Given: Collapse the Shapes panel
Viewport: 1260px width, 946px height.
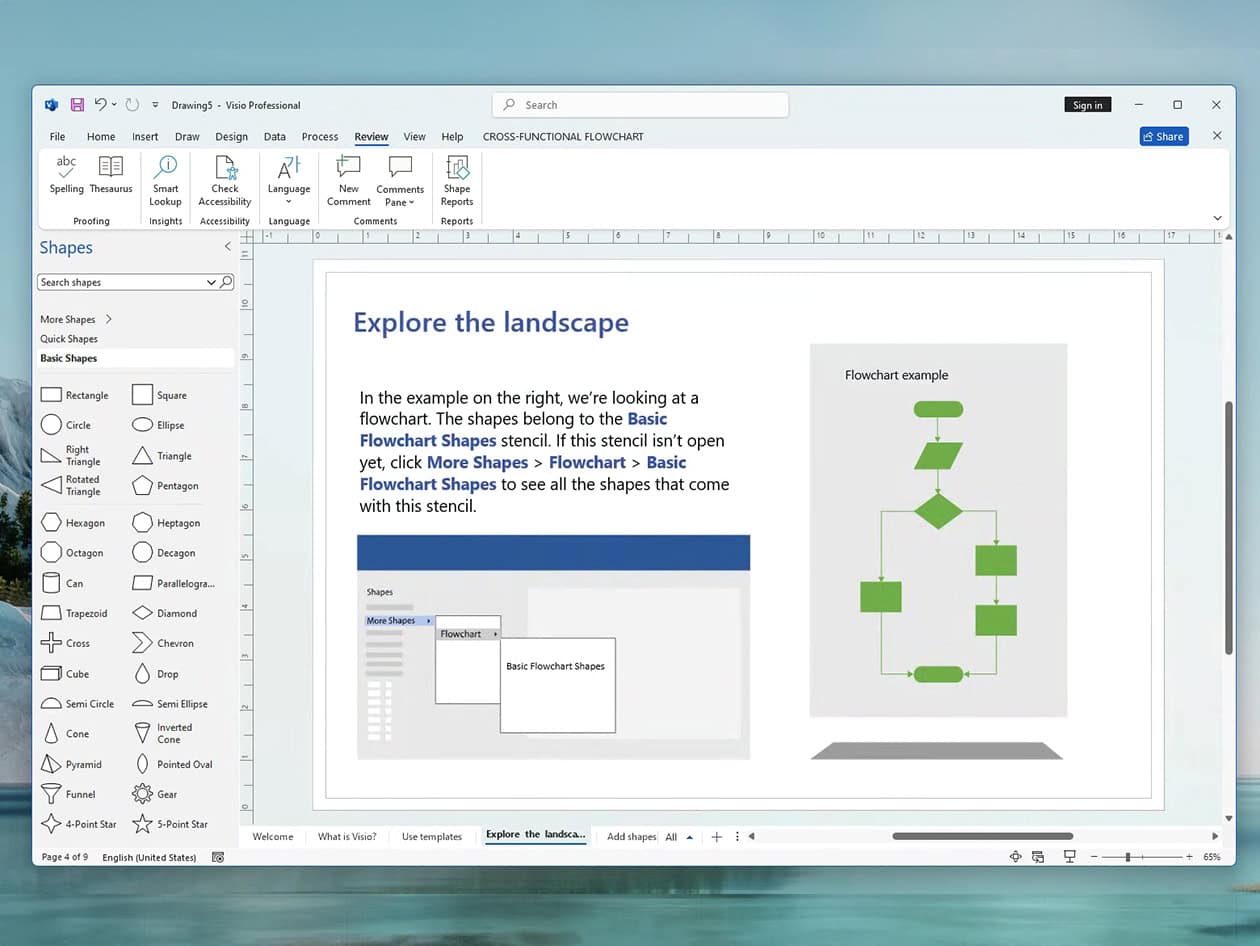Looking at the screenshot, I should [x=227, y=247].
